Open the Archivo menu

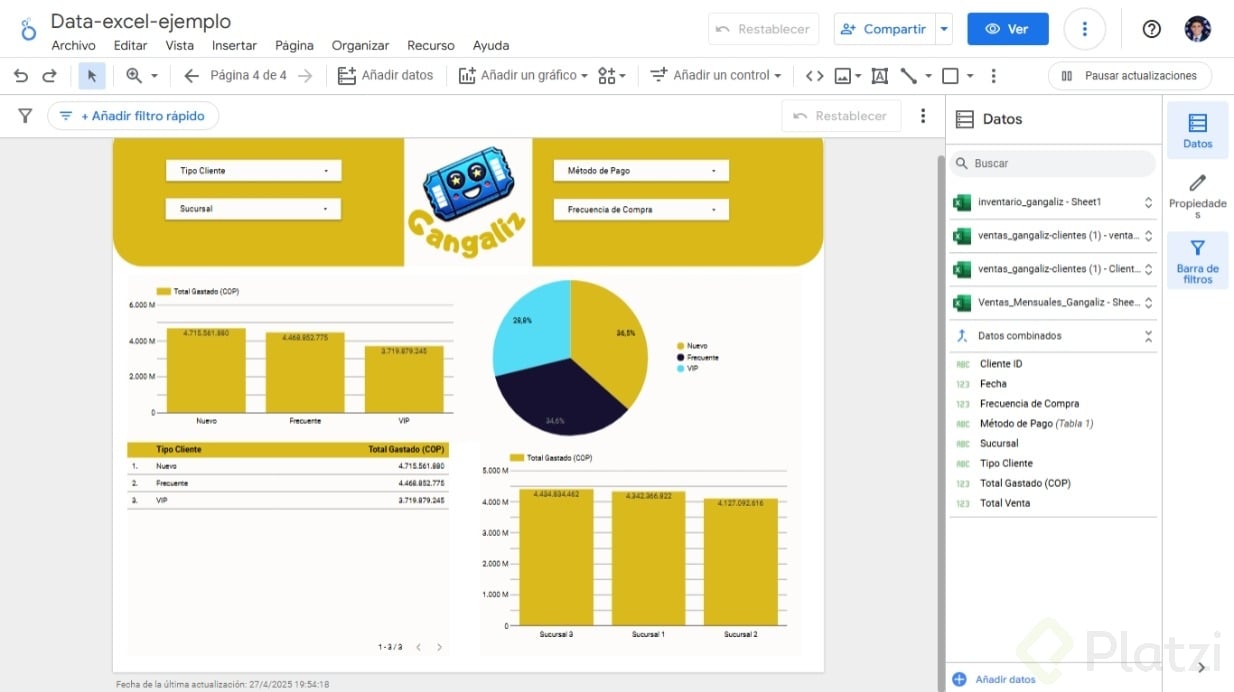click(x=73, y=46)
